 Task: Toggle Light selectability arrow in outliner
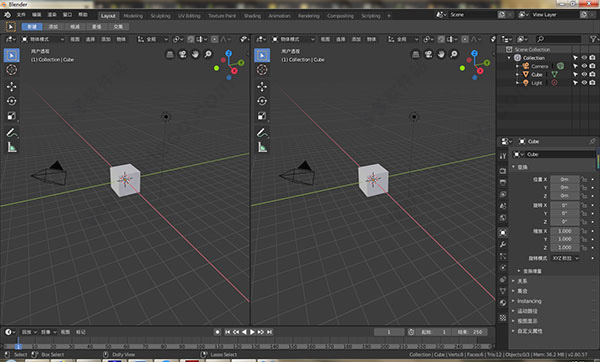575,82
